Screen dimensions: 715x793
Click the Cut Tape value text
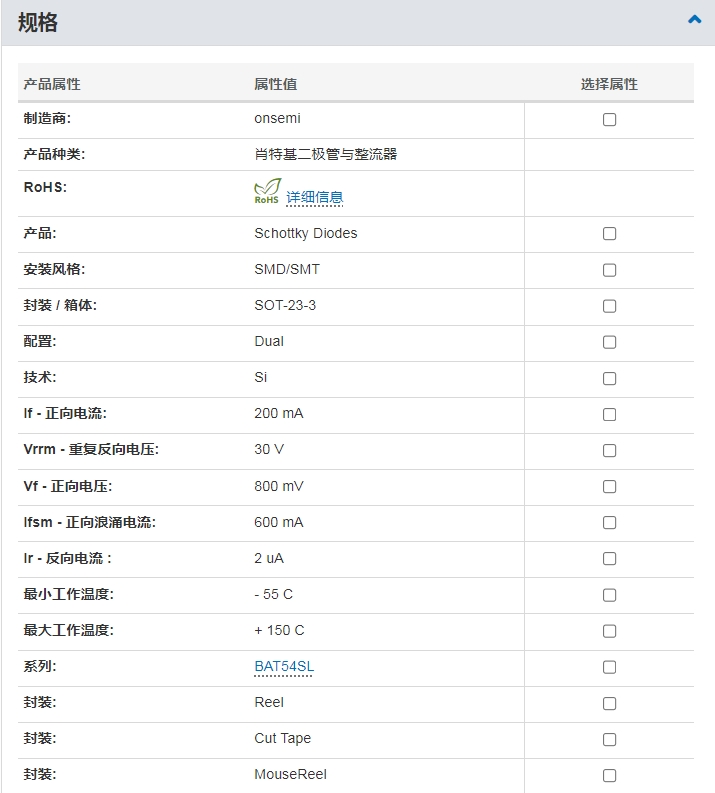(283, 738)
